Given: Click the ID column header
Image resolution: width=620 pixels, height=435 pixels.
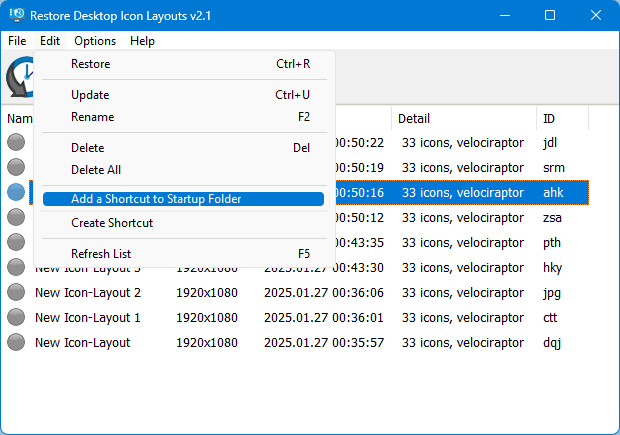Looking at the screenshot, I should [549, 118].
